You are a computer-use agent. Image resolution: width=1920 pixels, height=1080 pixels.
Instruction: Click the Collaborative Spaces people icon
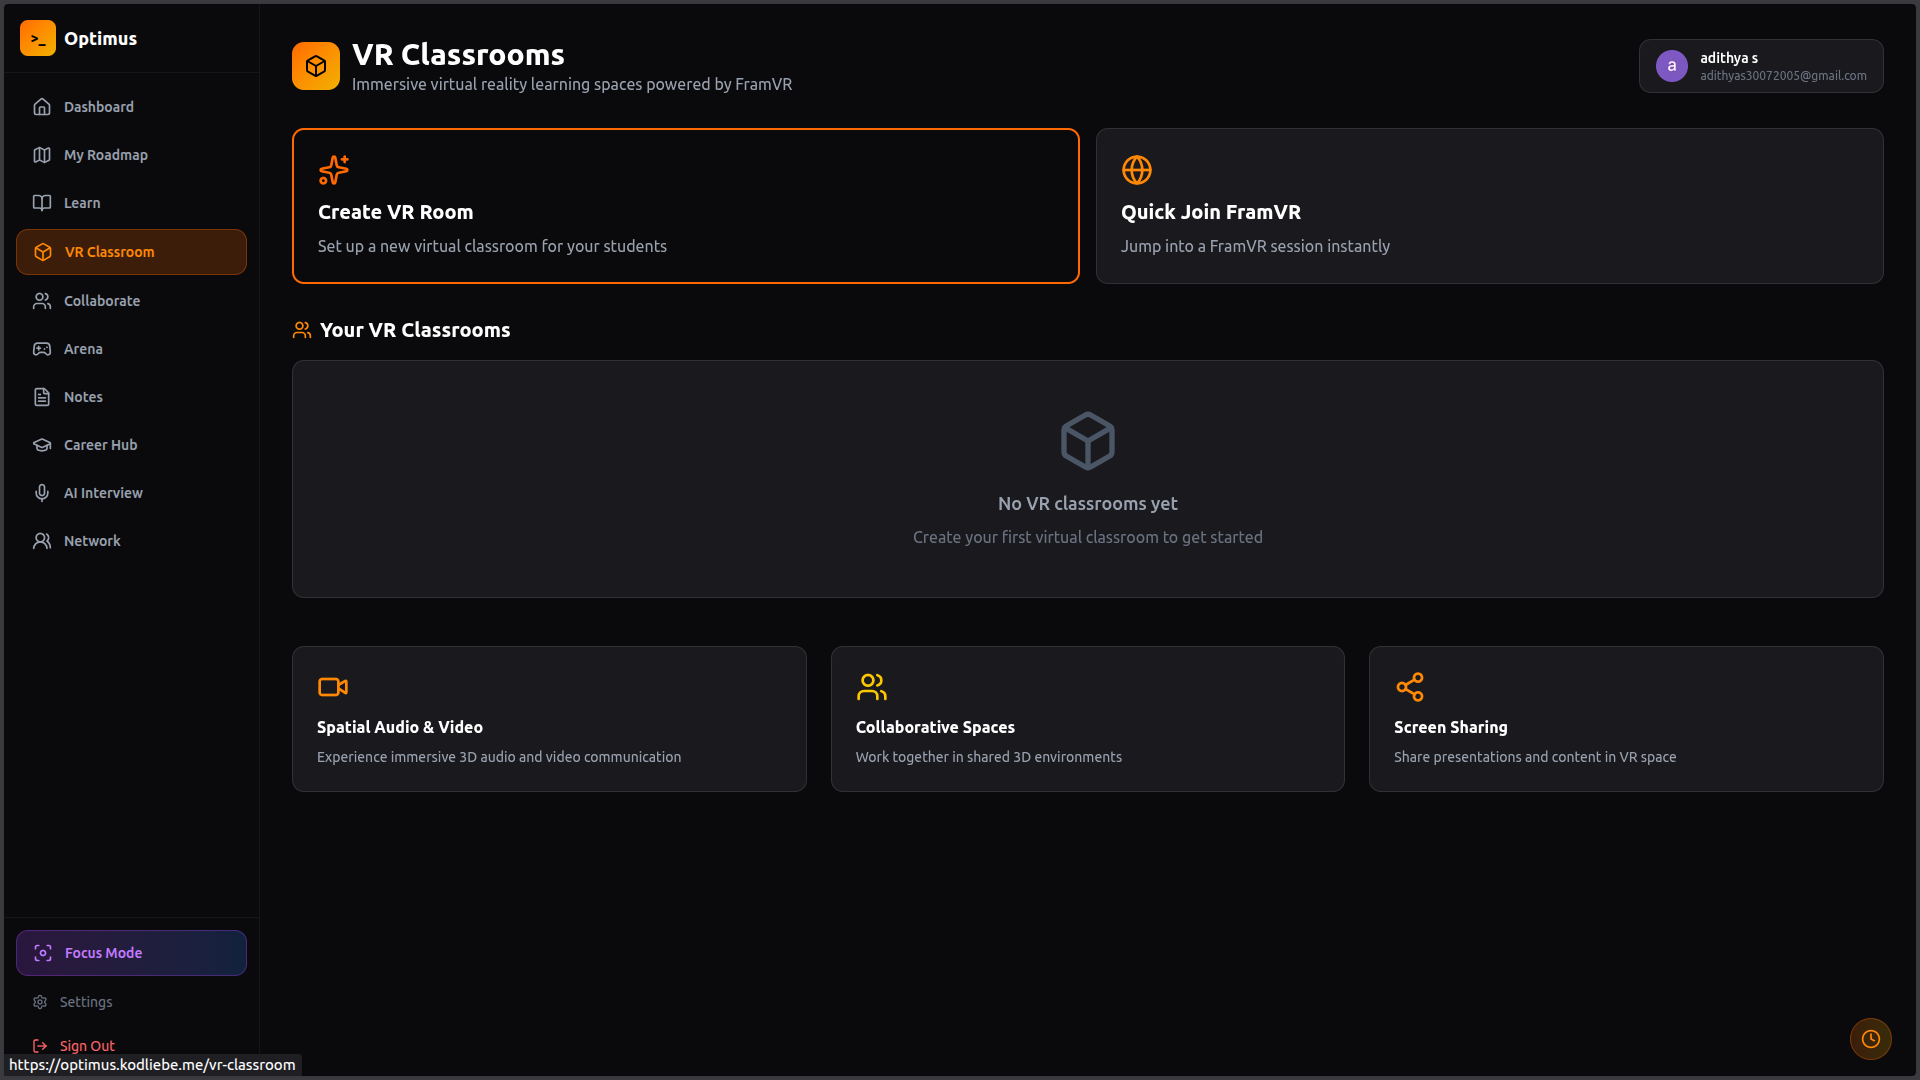point(872,687)
